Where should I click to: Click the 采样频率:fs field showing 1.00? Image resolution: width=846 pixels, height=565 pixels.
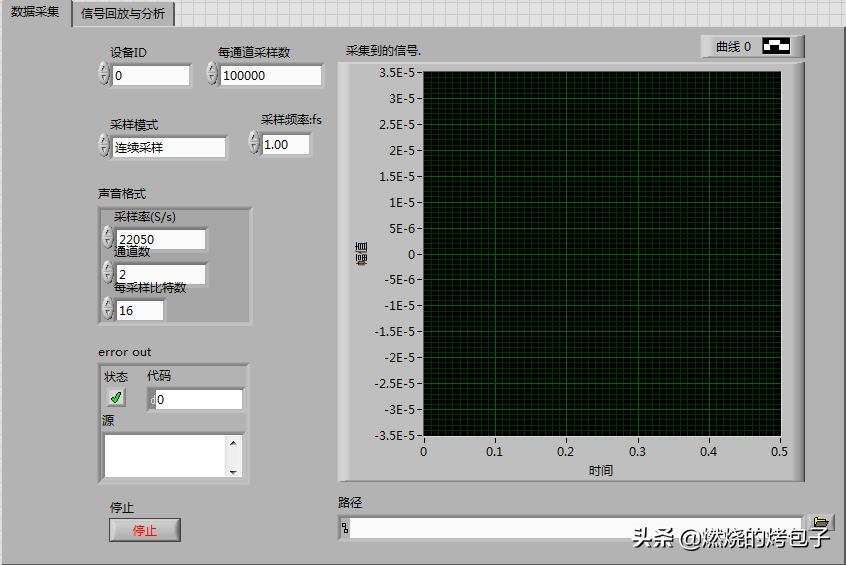click(x=285, y=145)
